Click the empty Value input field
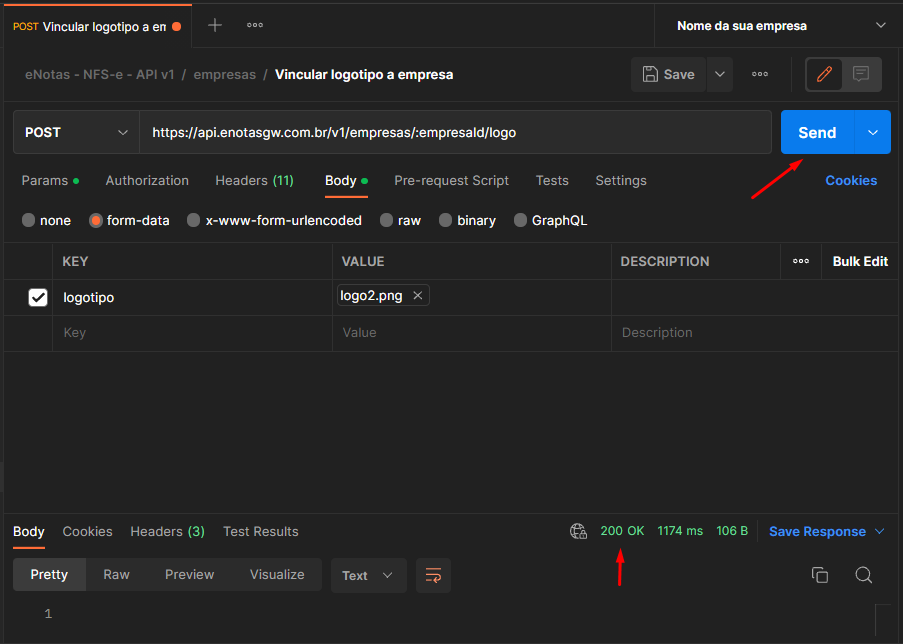903x644 pixels. [472, 333]
